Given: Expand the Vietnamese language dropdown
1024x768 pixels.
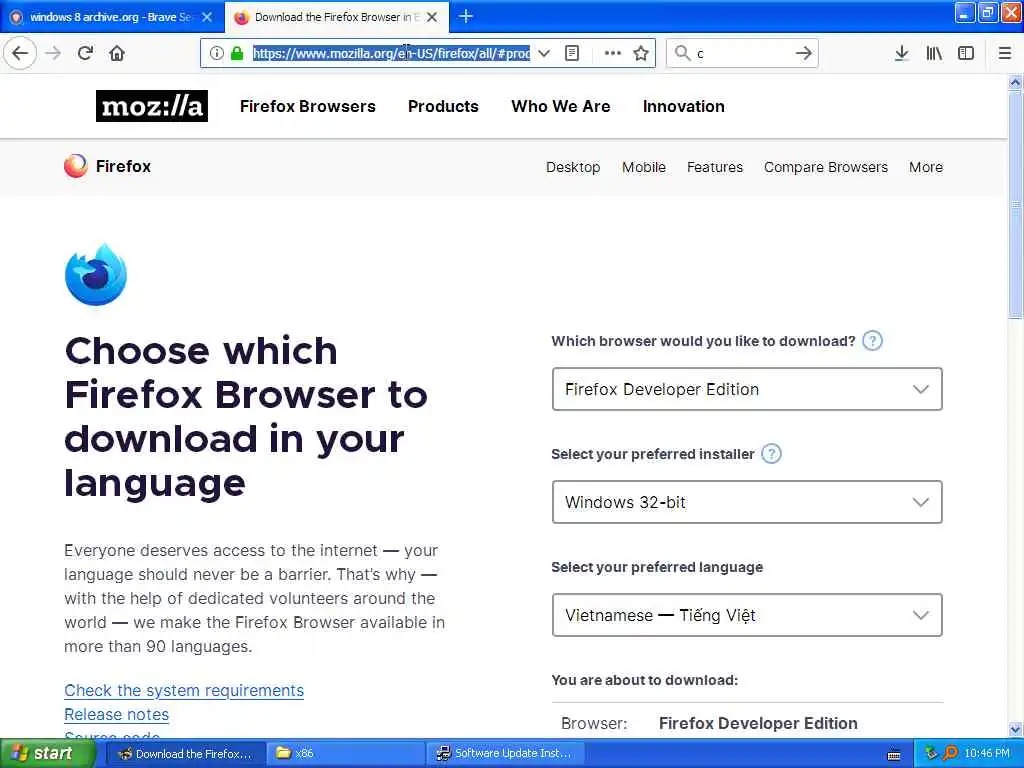Looking at the screenshot, I should click(746, 615).
